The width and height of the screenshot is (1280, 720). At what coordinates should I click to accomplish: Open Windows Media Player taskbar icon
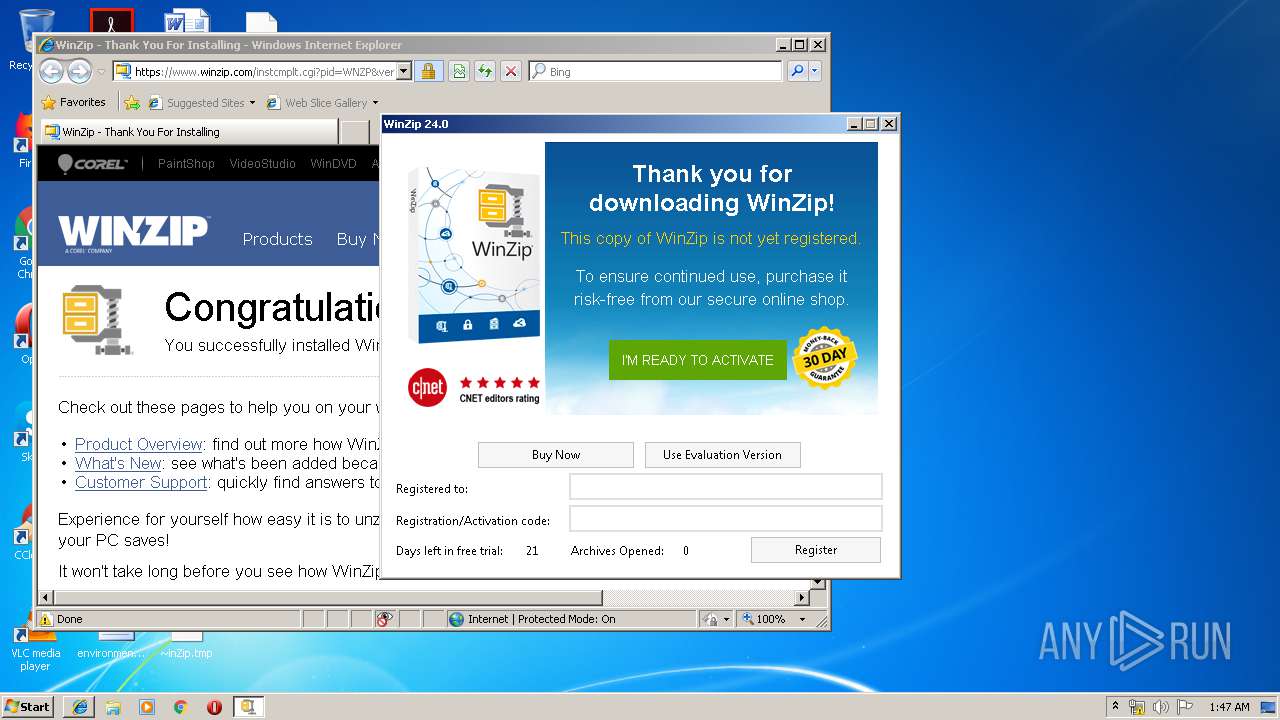[x=147, y=707]
